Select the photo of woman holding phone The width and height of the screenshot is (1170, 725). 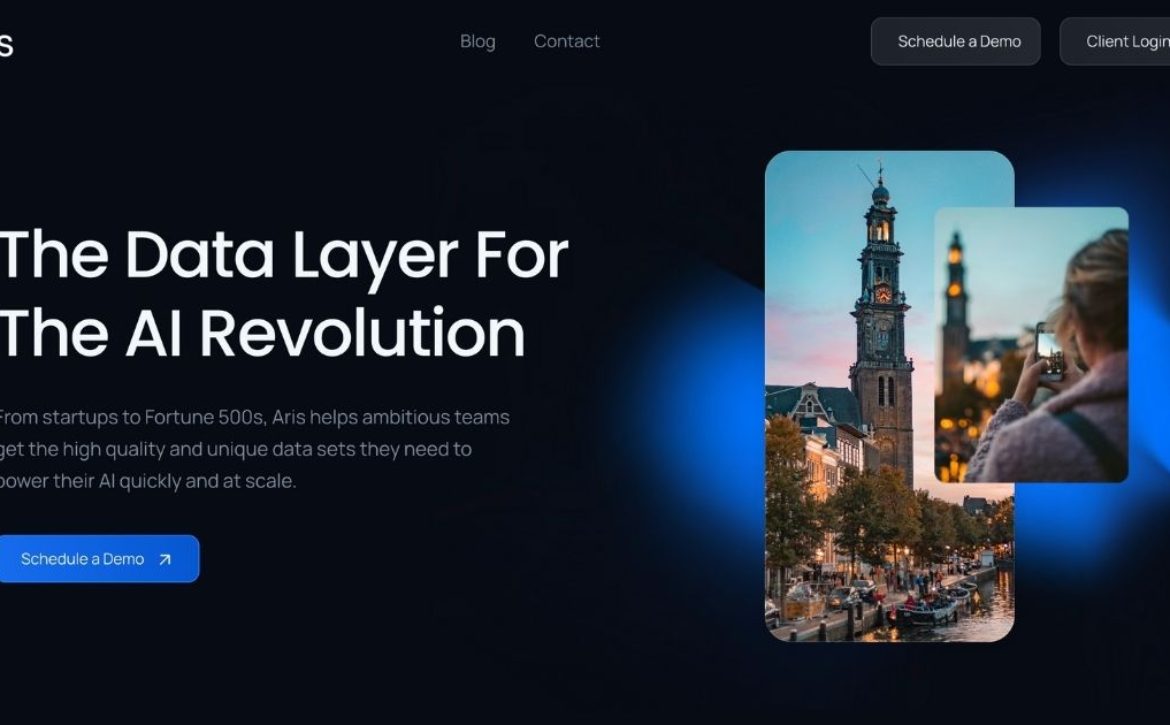tap(1031, 345)
